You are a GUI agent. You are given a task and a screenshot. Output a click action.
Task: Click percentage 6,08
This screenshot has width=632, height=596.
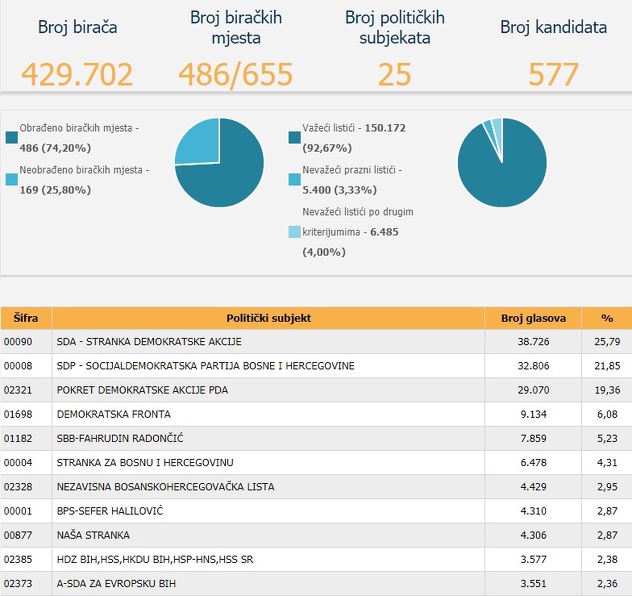tap(607, 414)
